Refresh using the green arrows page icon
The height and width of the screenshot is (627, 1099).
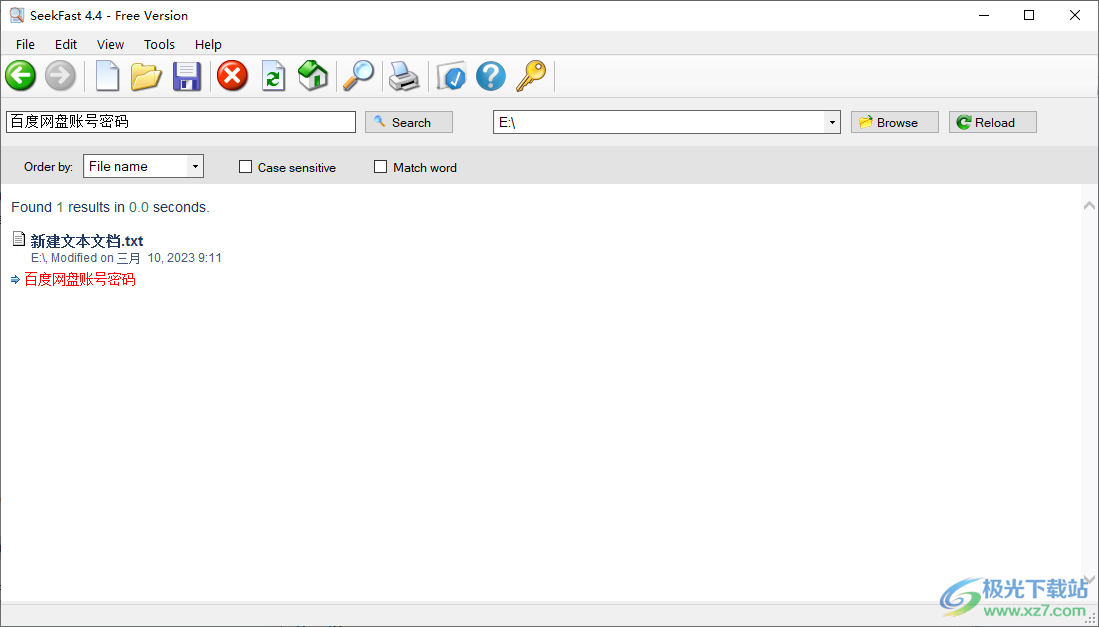[x=273, y=76]
